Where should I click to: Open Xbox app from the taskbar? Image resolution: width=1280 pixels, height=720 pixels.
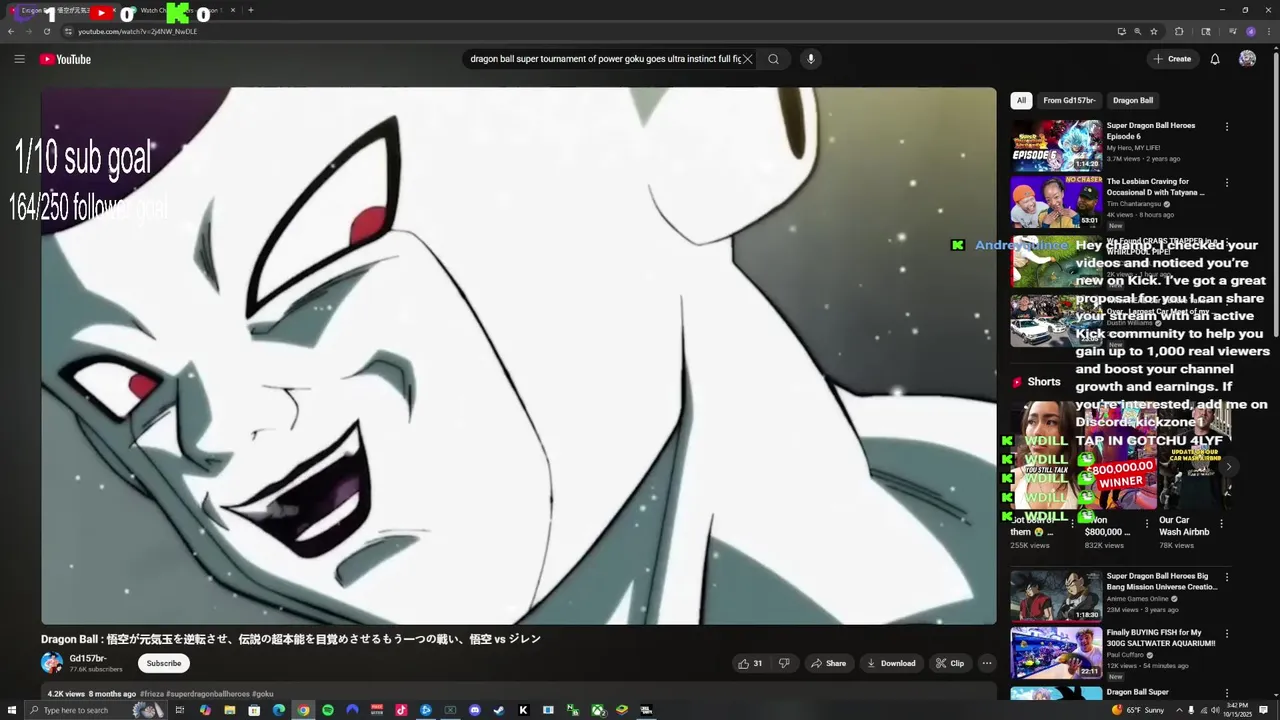coord(597,710)
